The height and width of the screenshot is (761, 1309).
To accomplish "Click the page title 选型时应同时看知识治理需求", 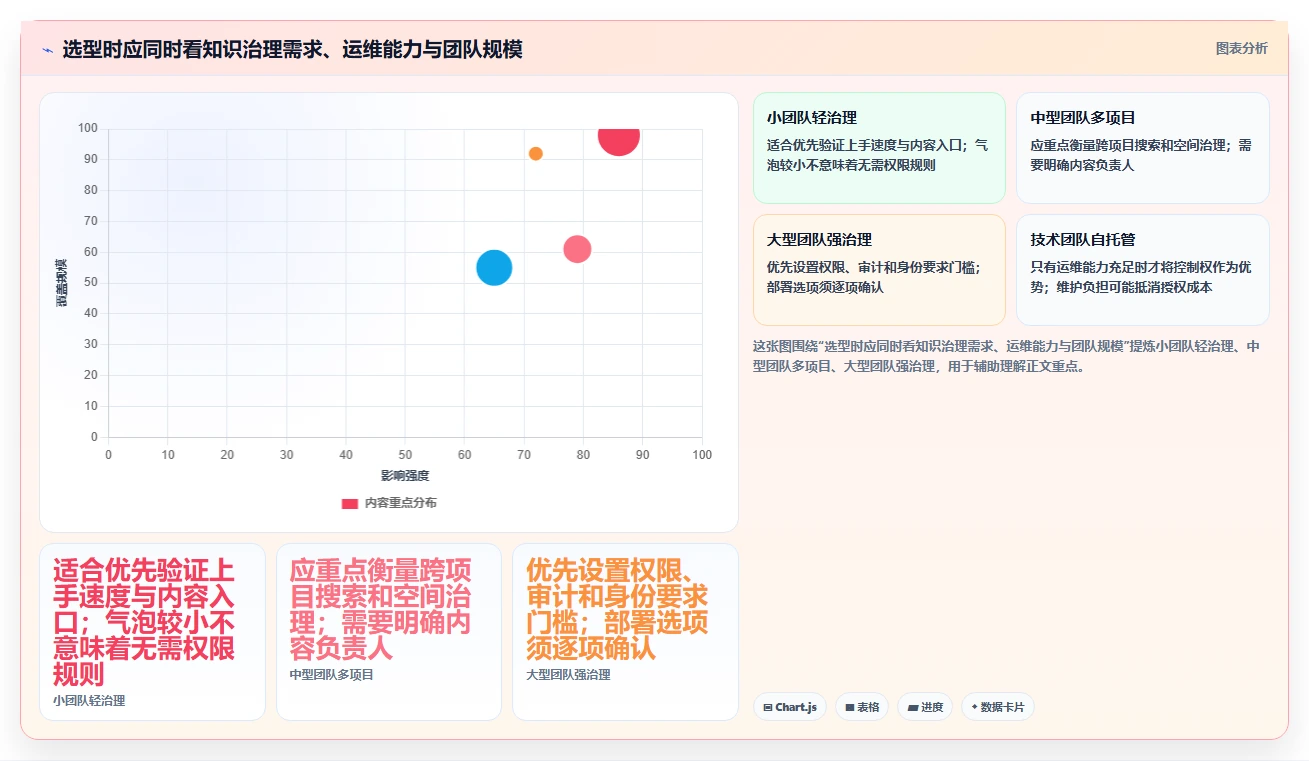I will [292, 49].
